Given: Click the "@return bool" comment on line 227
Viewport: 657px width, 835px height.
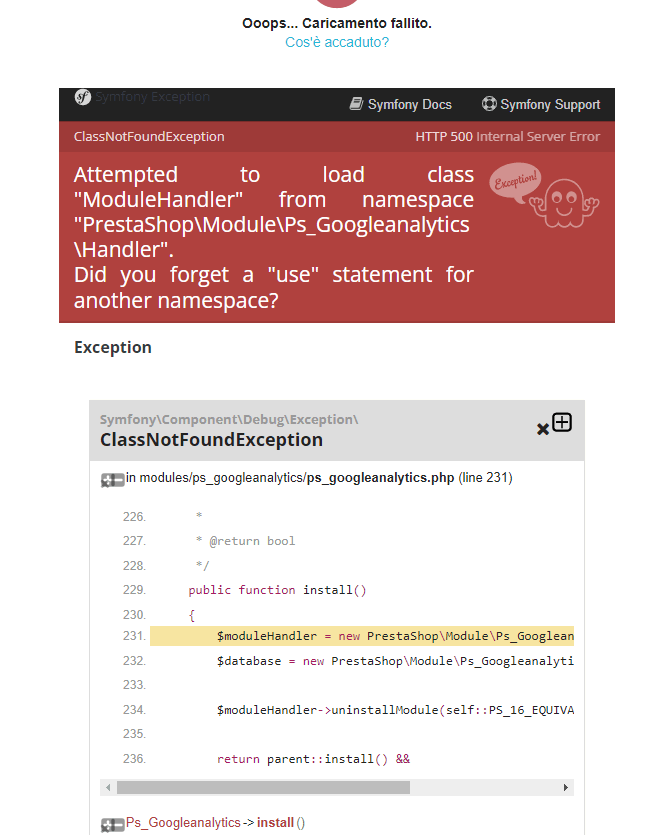Looking at the screenshot, I should click(252, 541).
